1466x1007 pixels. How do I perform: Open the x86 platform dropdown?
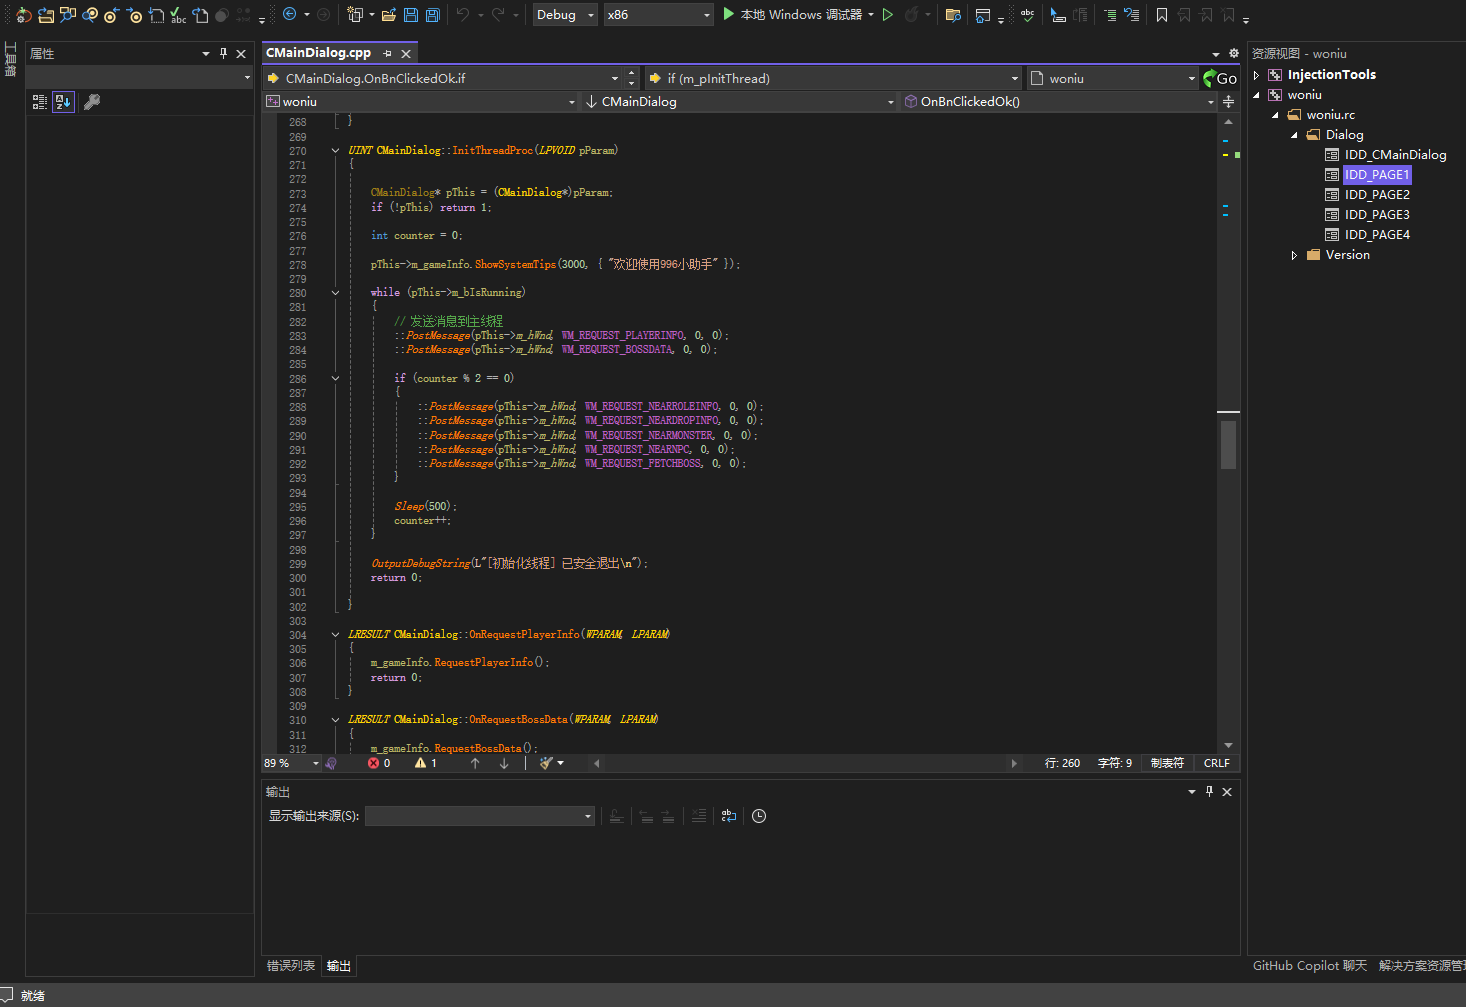tap(658, 15)
